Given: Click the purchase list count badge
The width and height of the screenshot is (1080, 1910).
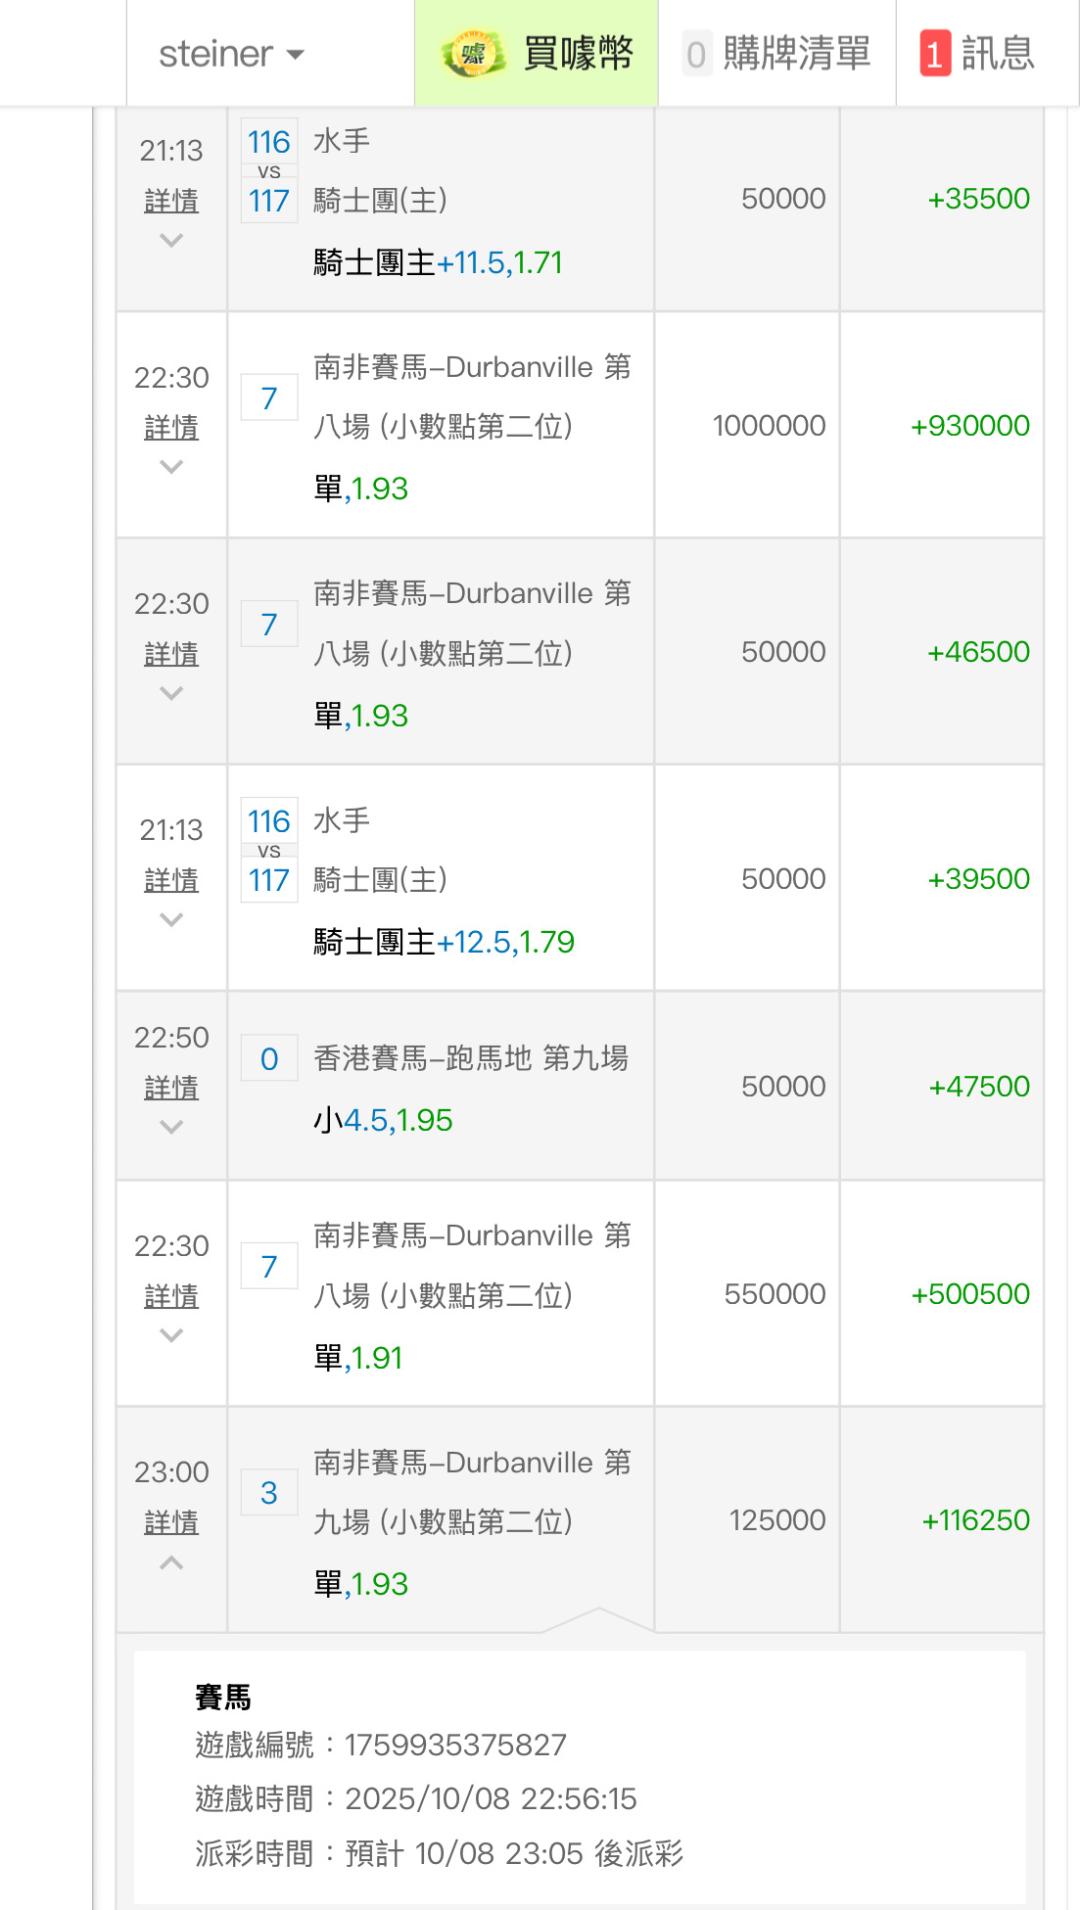Looking at the screenshot, I should (696, 54).
